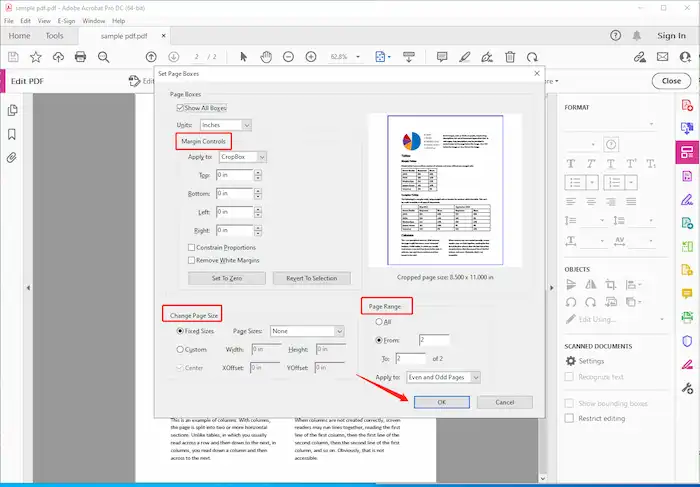The height and width of the screenshot is (487, 700).
Task: Rotate page with the rotate icon
Action: 532,57
